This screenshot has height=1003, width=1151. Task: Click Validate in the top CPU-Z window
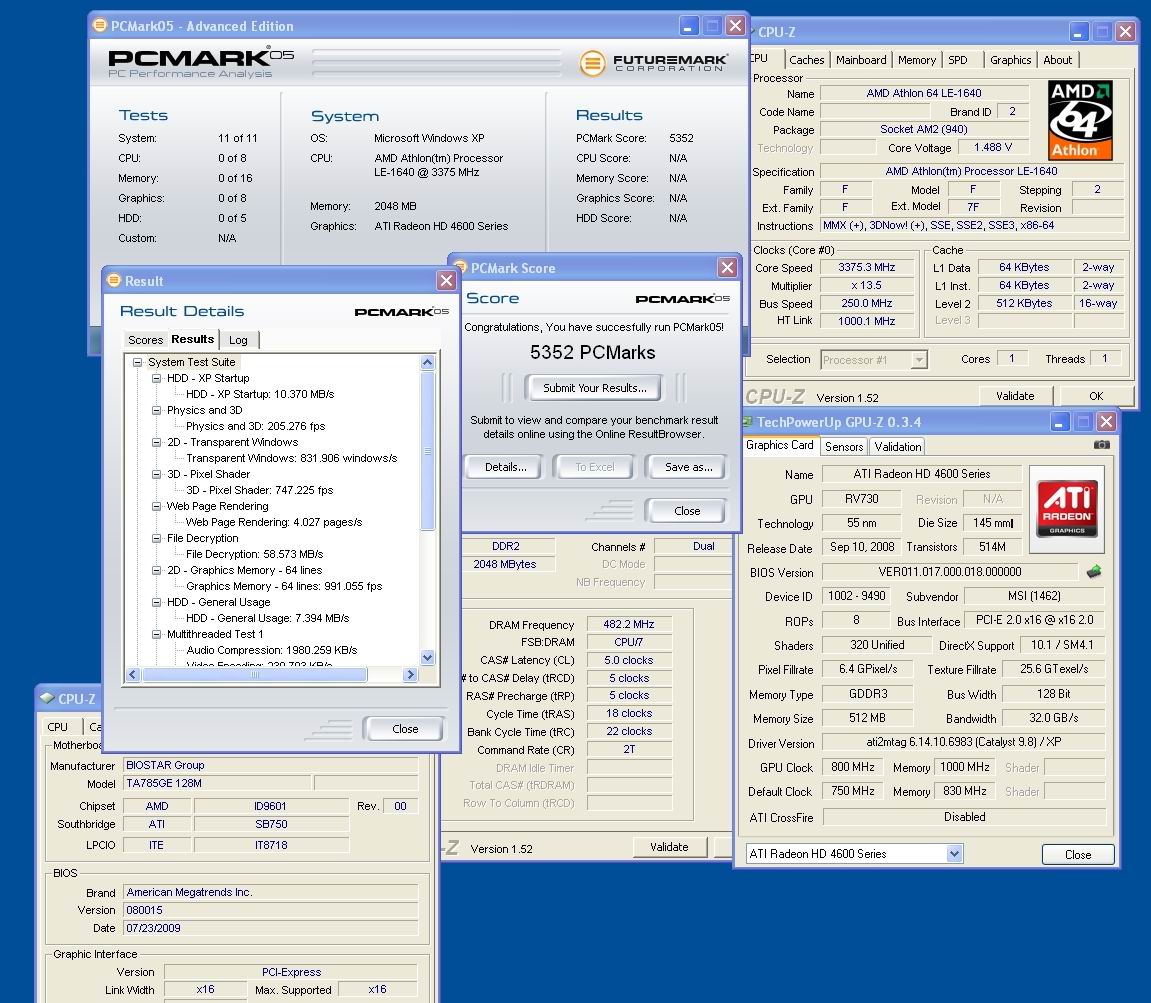[1015, 396]
